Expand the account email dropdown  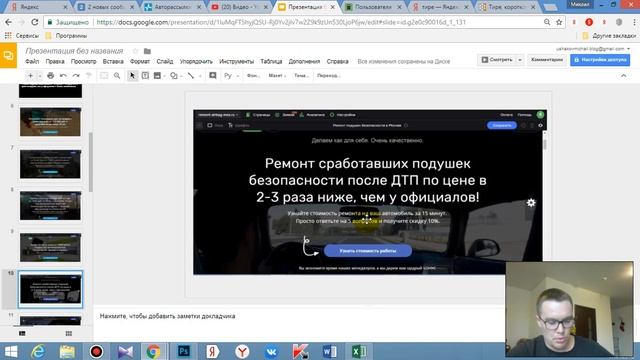point(629,49)
